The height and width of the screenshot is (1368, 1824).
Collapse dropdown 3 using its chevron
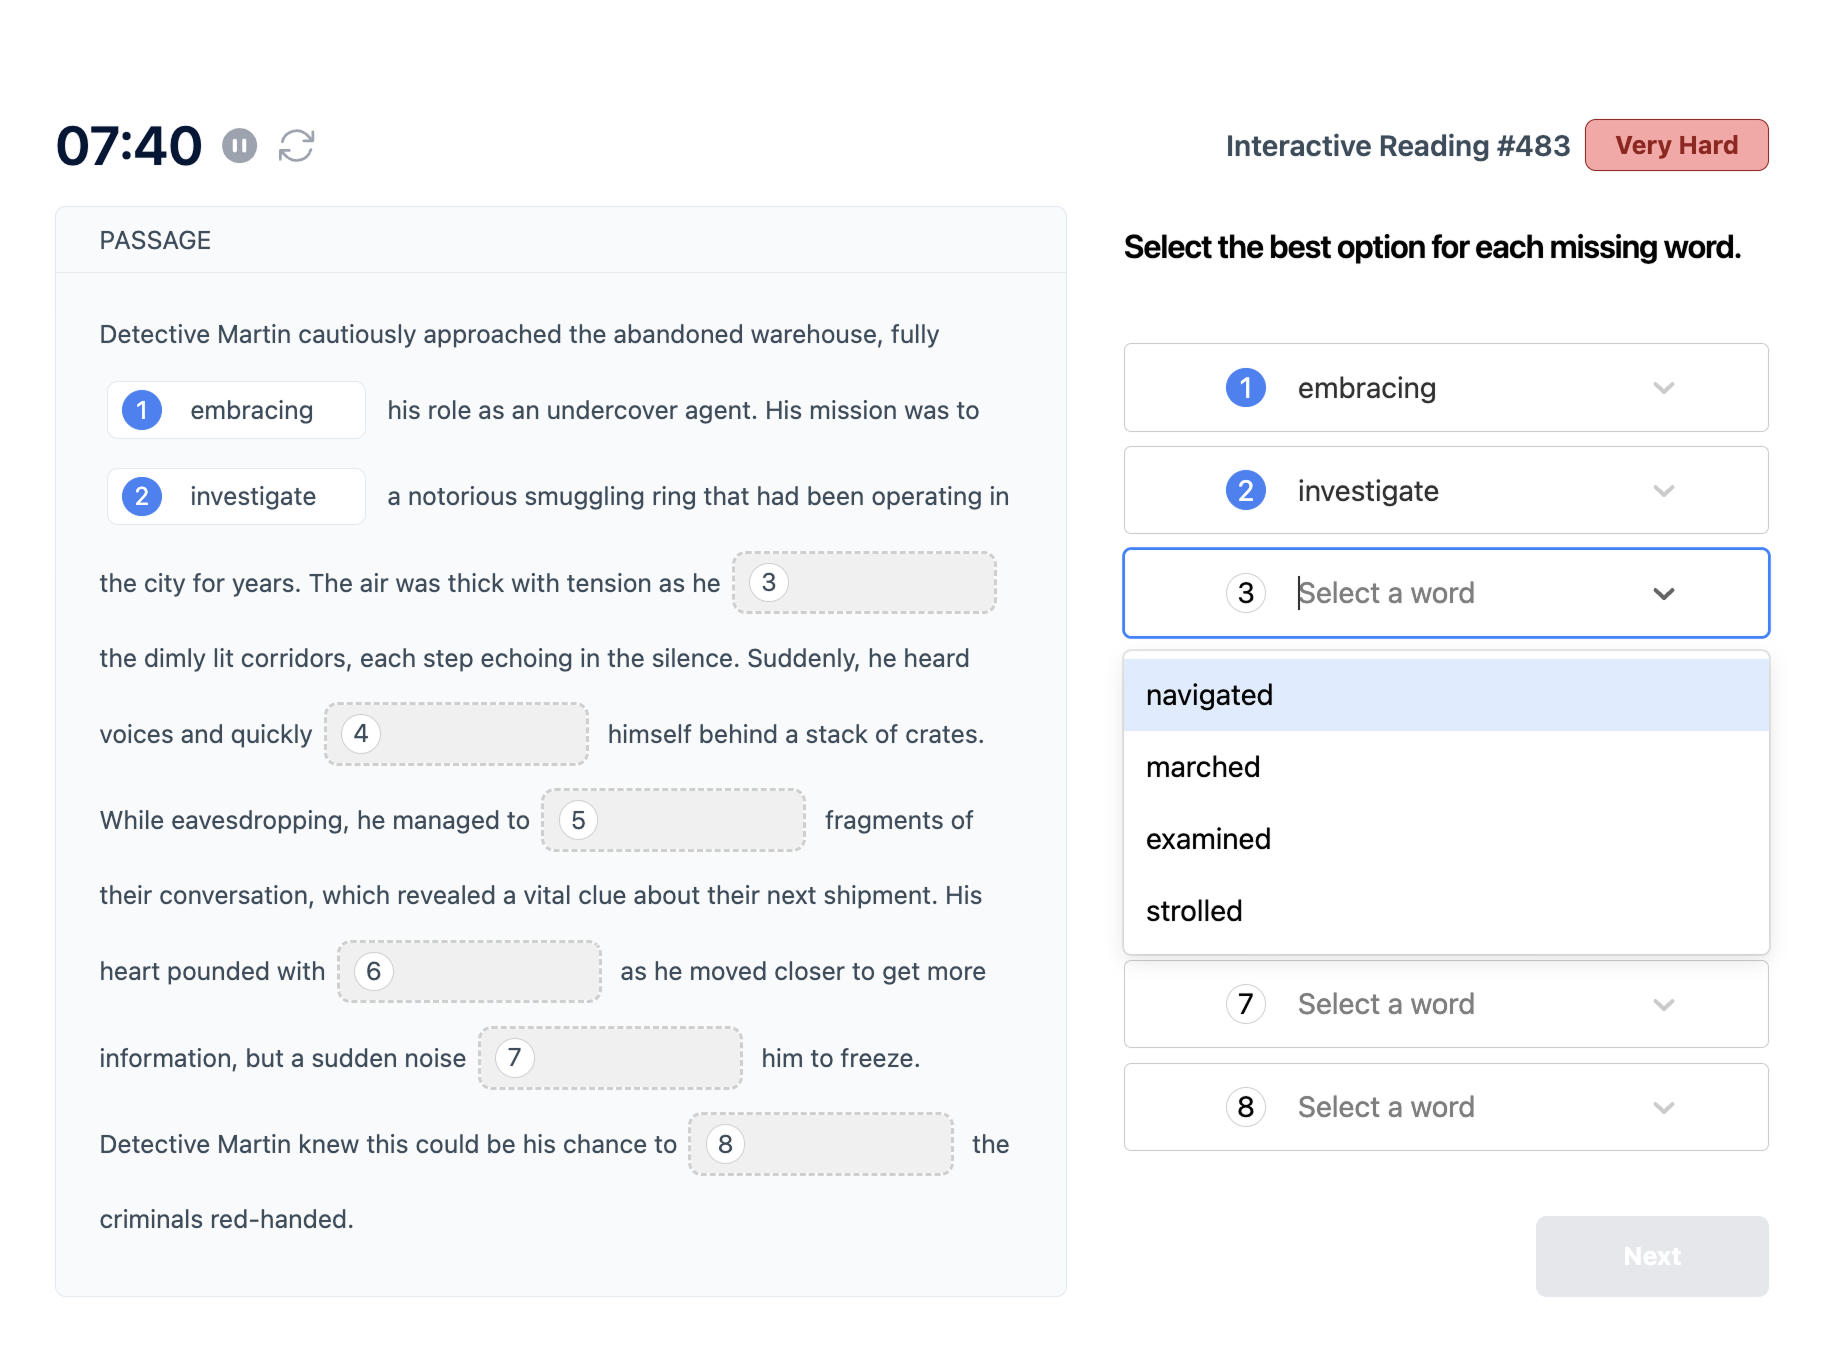pyautogui.click(x=1663, y=593)
